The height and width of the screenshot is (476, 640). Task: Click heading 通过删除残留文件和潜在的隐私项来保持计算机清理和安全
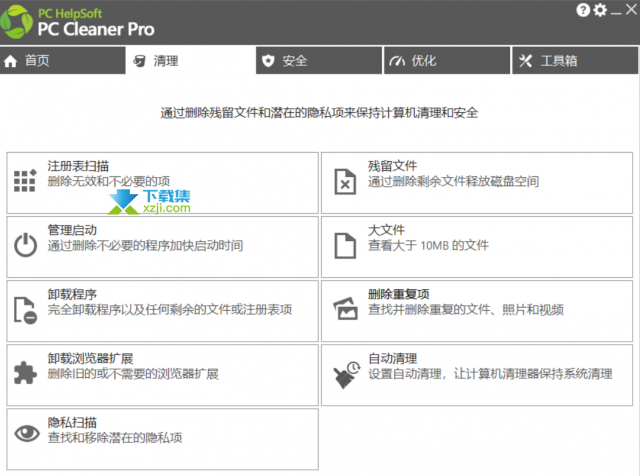tap(319, 113)
